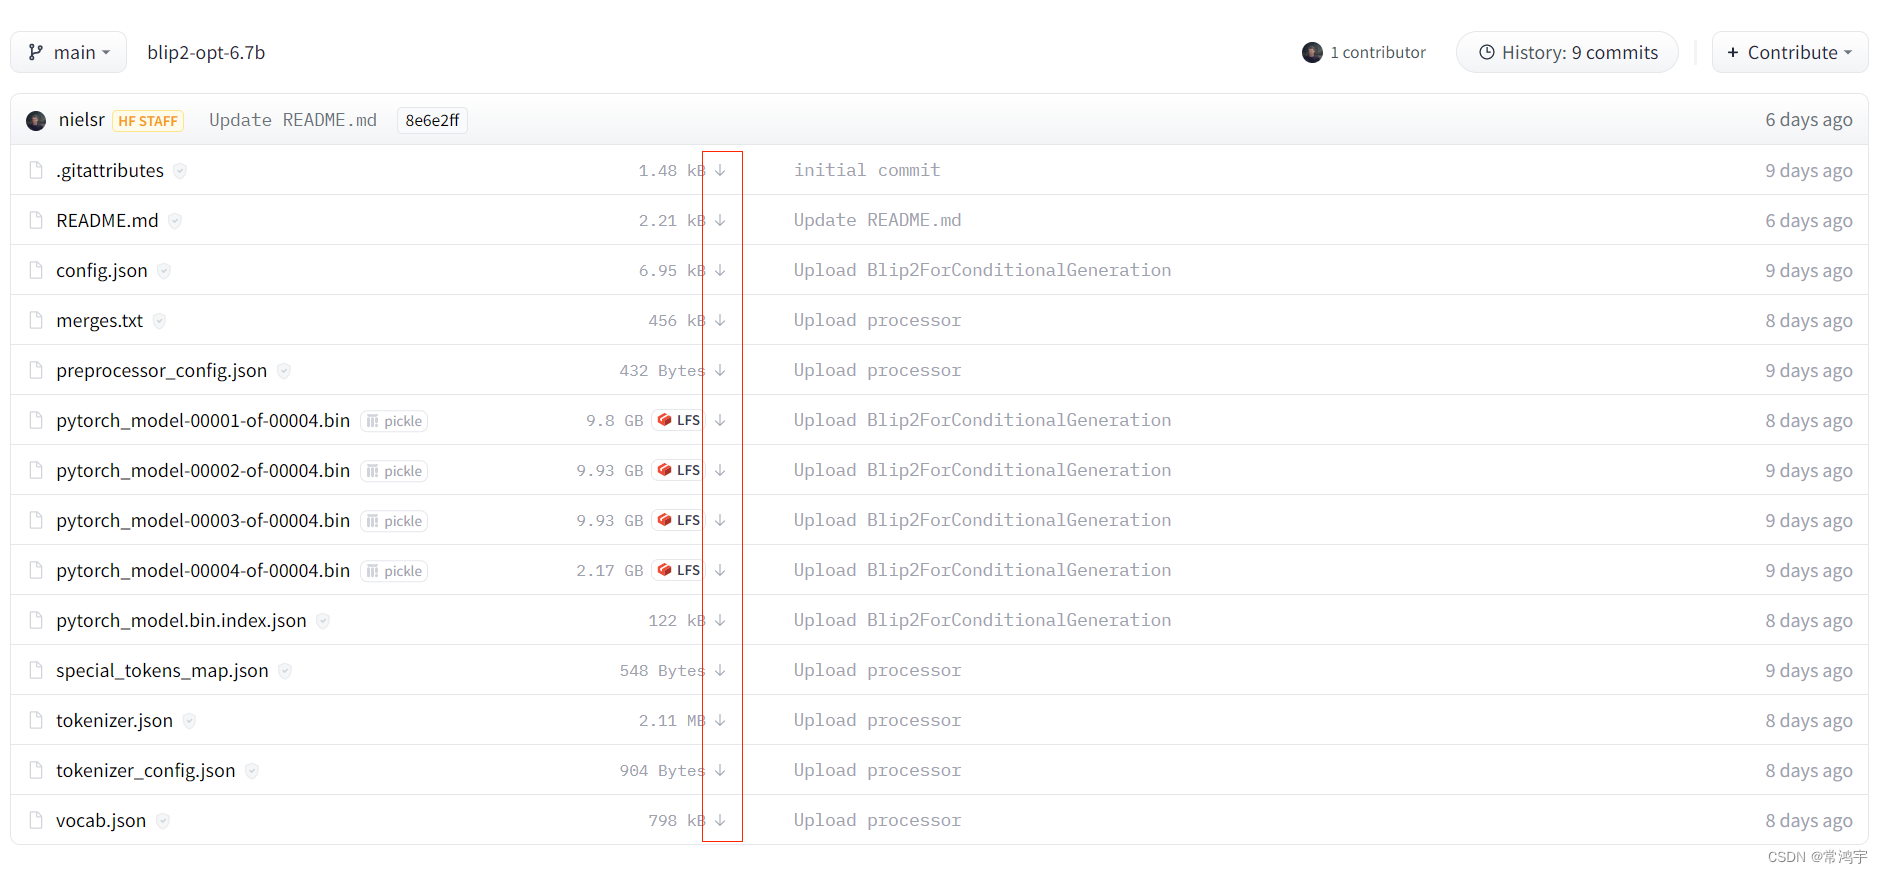Viewport: 1883px width, 874px height.
Task: Download pytorch_model.bin.index.json via arrow icon
Action: (720, 620)
